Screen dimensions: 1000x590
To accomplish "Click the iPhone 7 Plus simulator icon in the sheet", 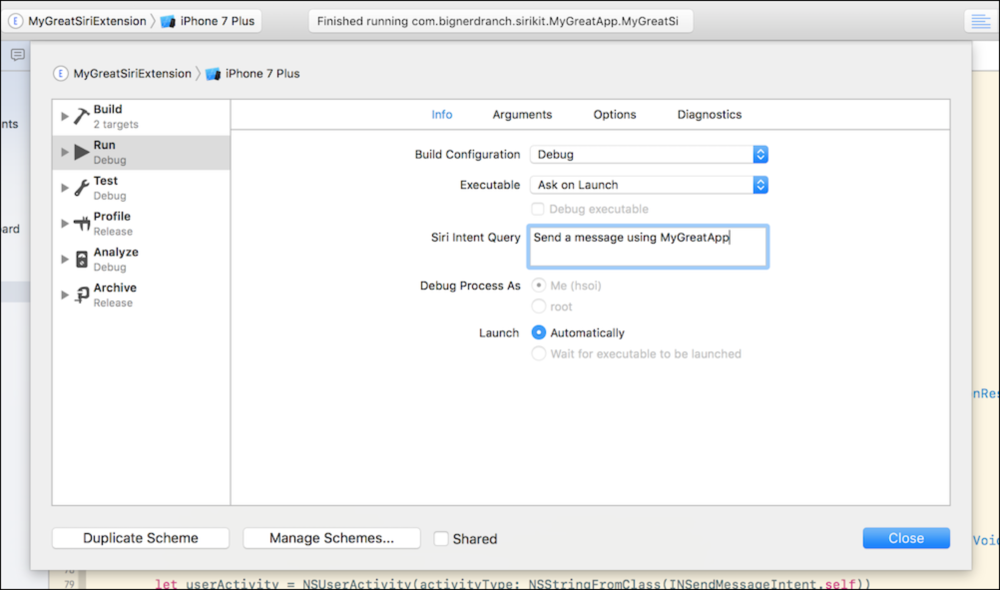I will point(213,74).
